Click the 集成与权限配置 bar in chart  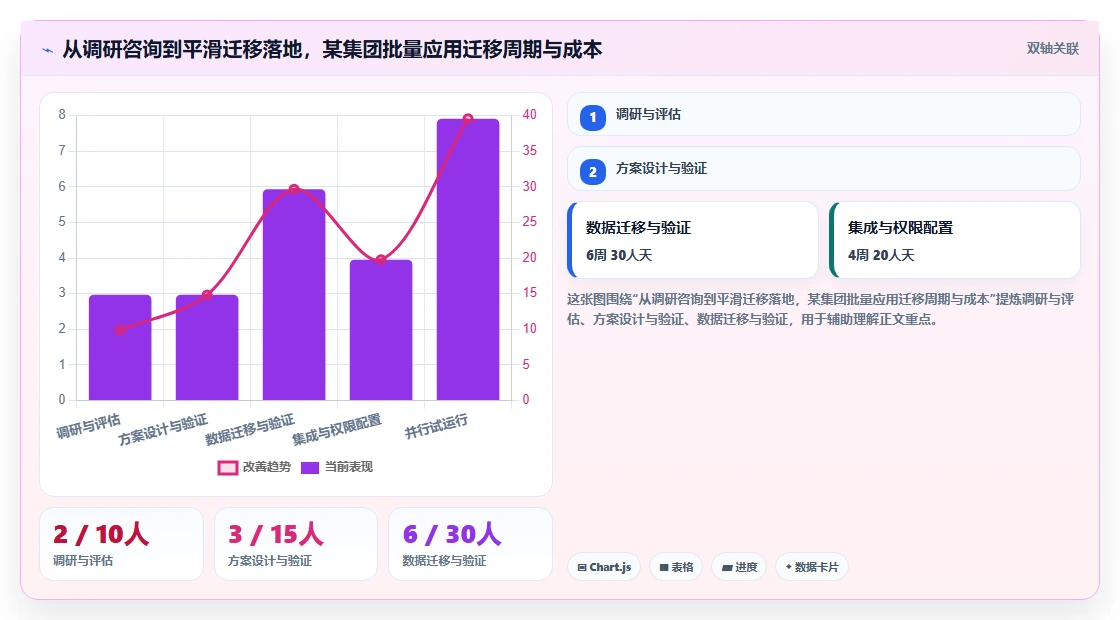(x=381, y=330)
